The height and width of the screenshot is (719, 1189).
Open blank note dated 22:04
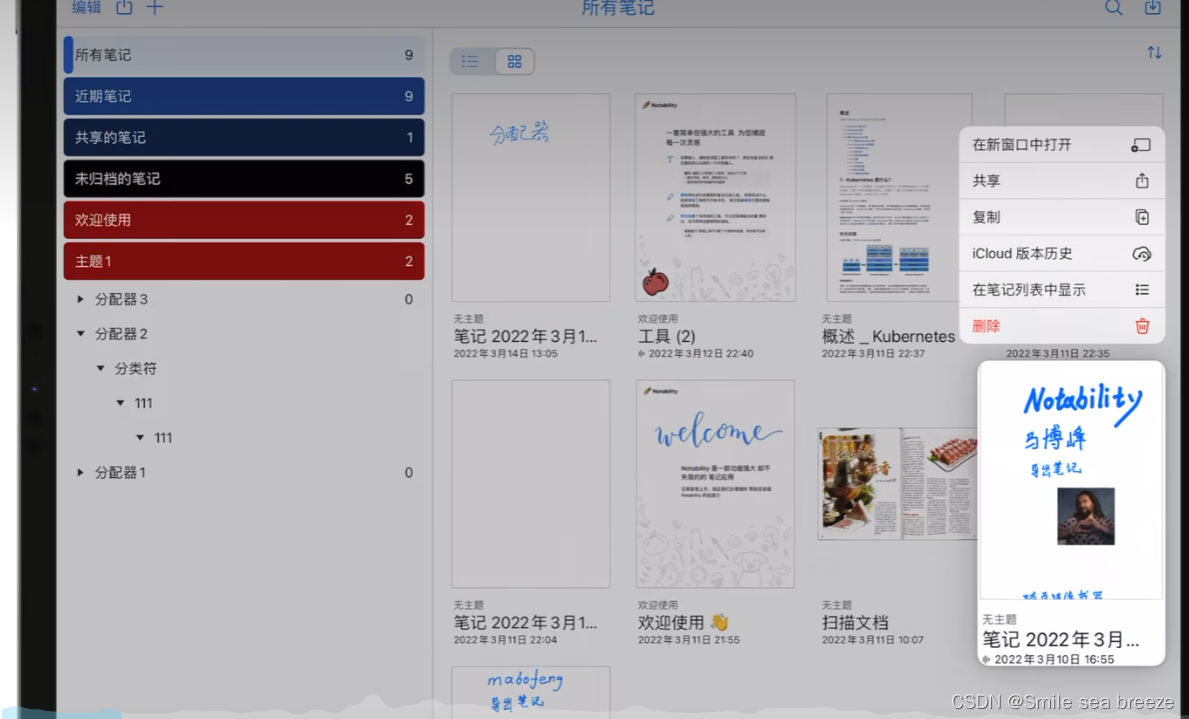(x=531, y=484)
